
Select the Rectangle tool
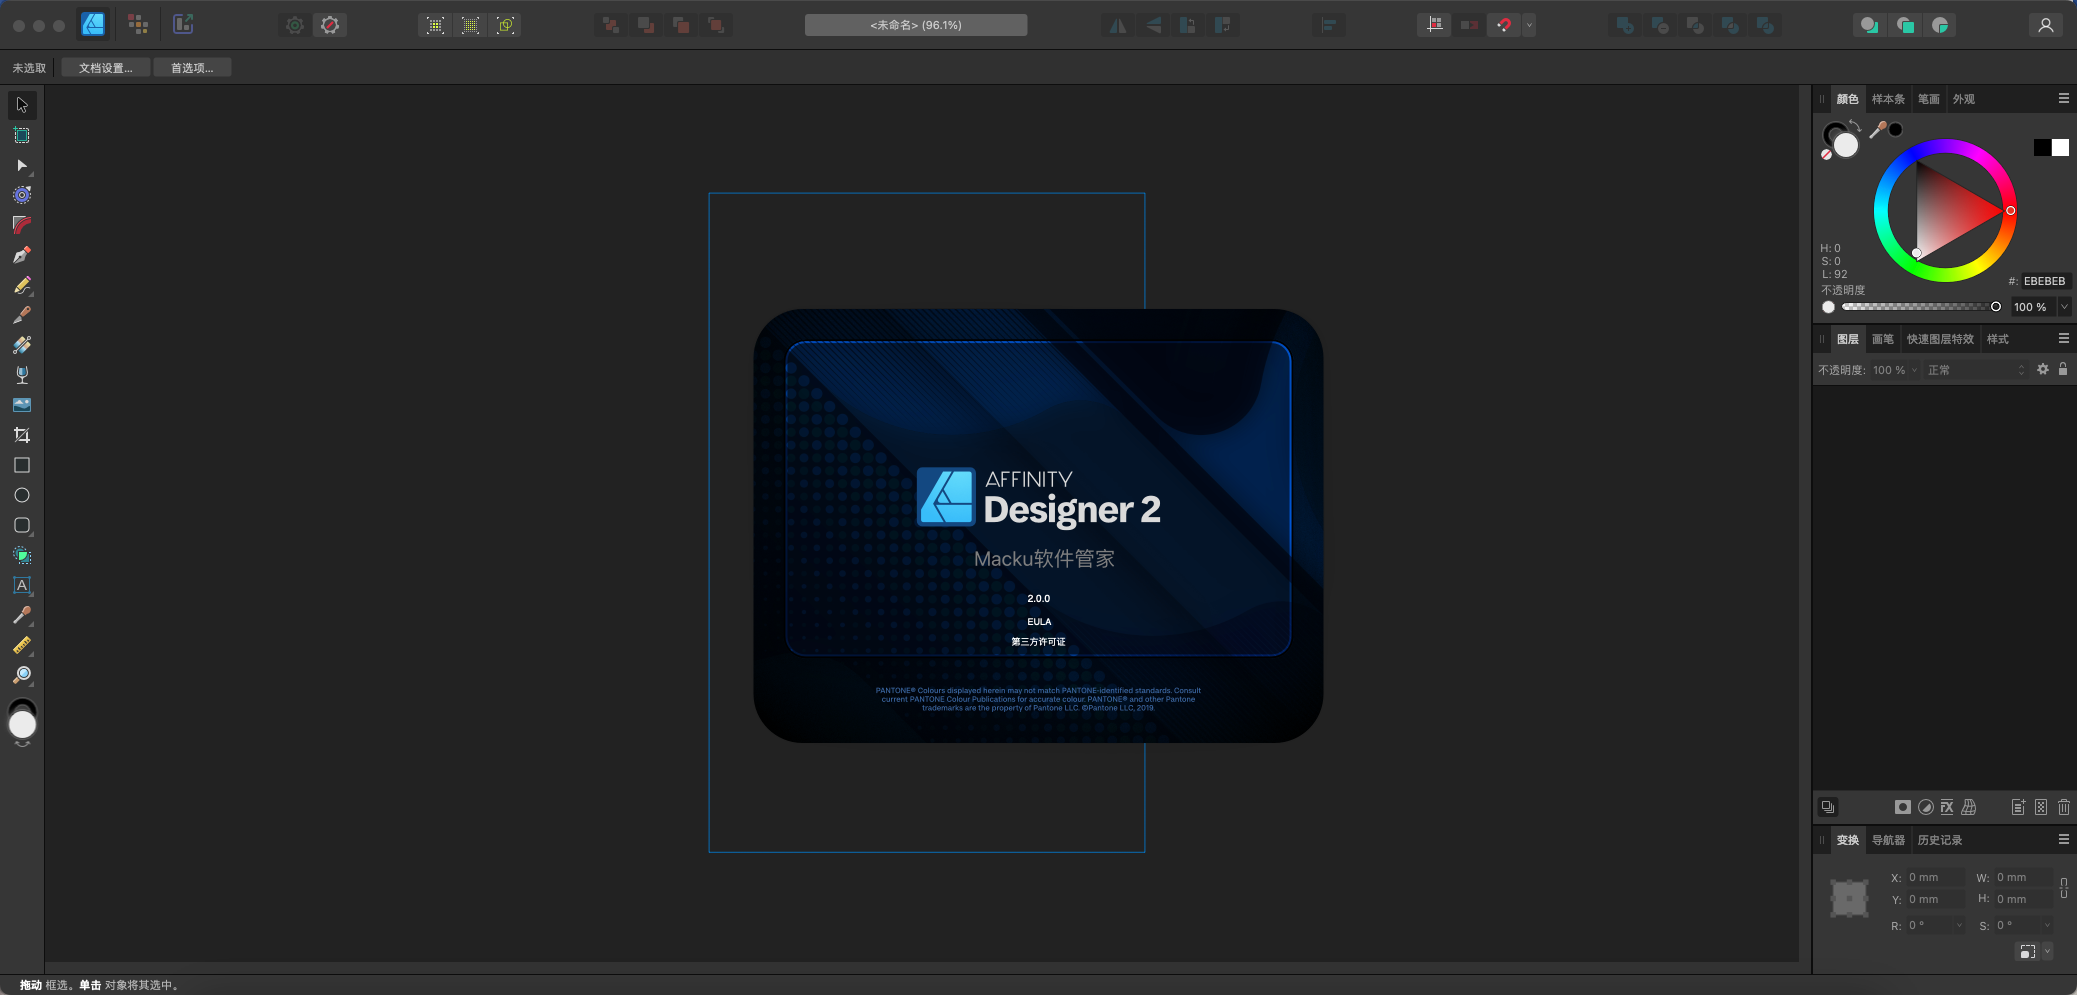pyautogui.click(x=22, y=465)
